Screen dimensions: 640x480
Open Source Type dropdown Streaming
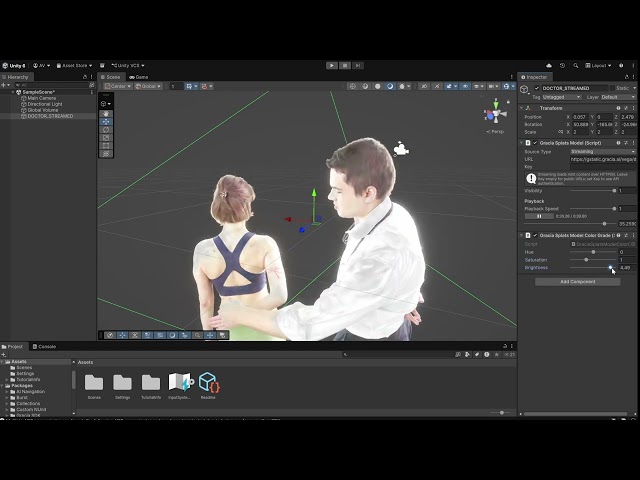(603, 151)
